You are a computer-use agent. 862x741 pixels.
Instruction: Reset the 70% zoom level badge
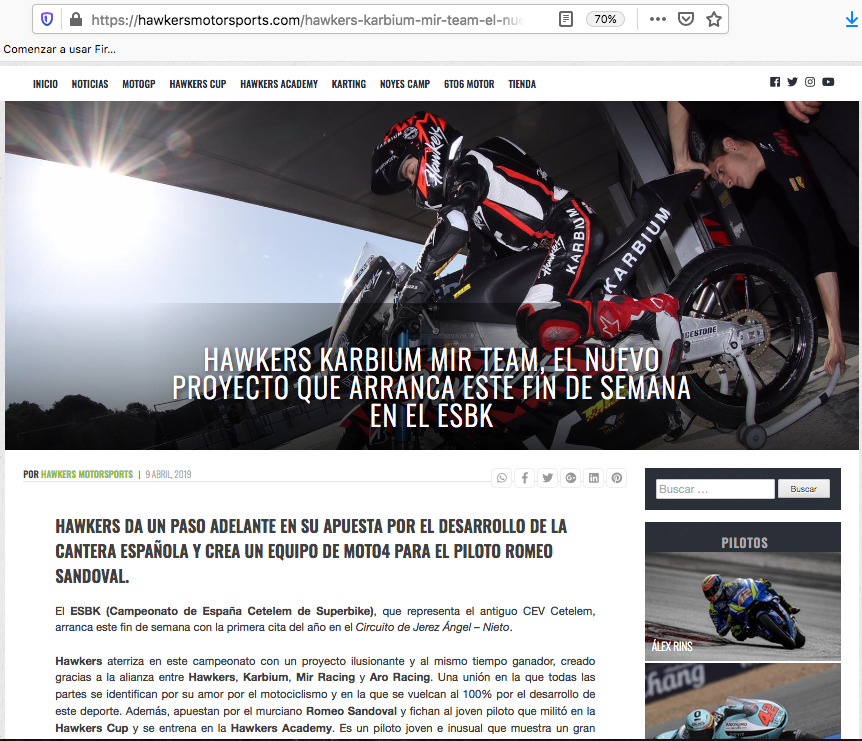[x=605, y=19]
